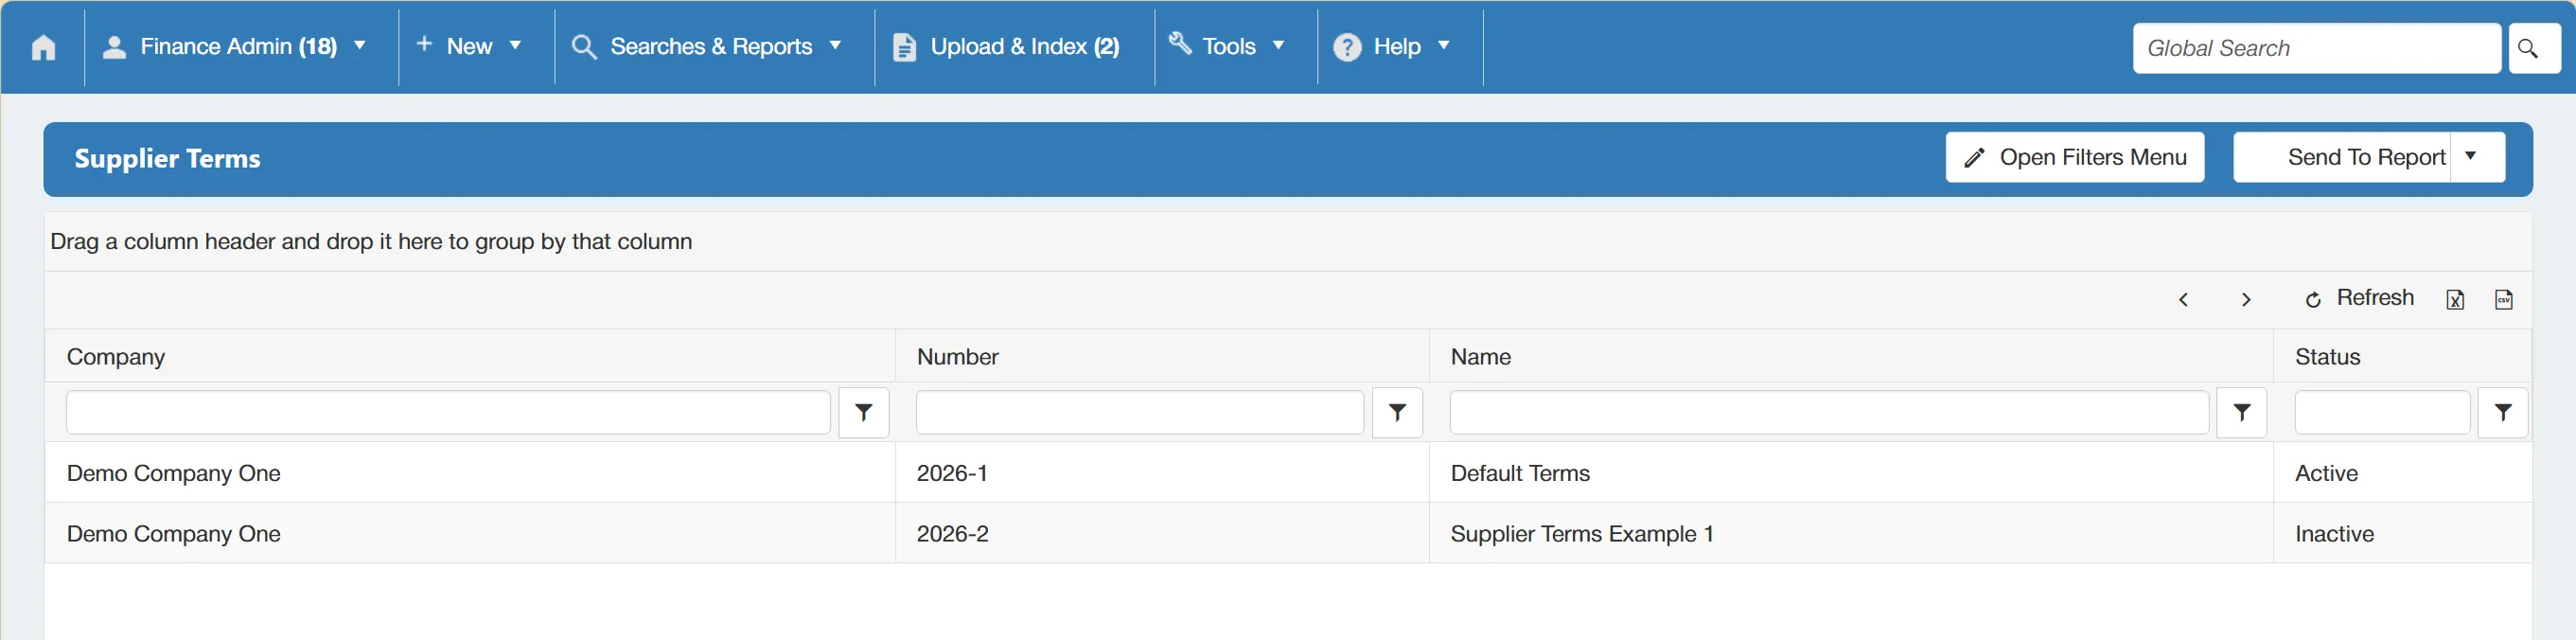Click Open Filters Menu button
Viewport: 2576px width, 640px height.
pos(2075,157)
